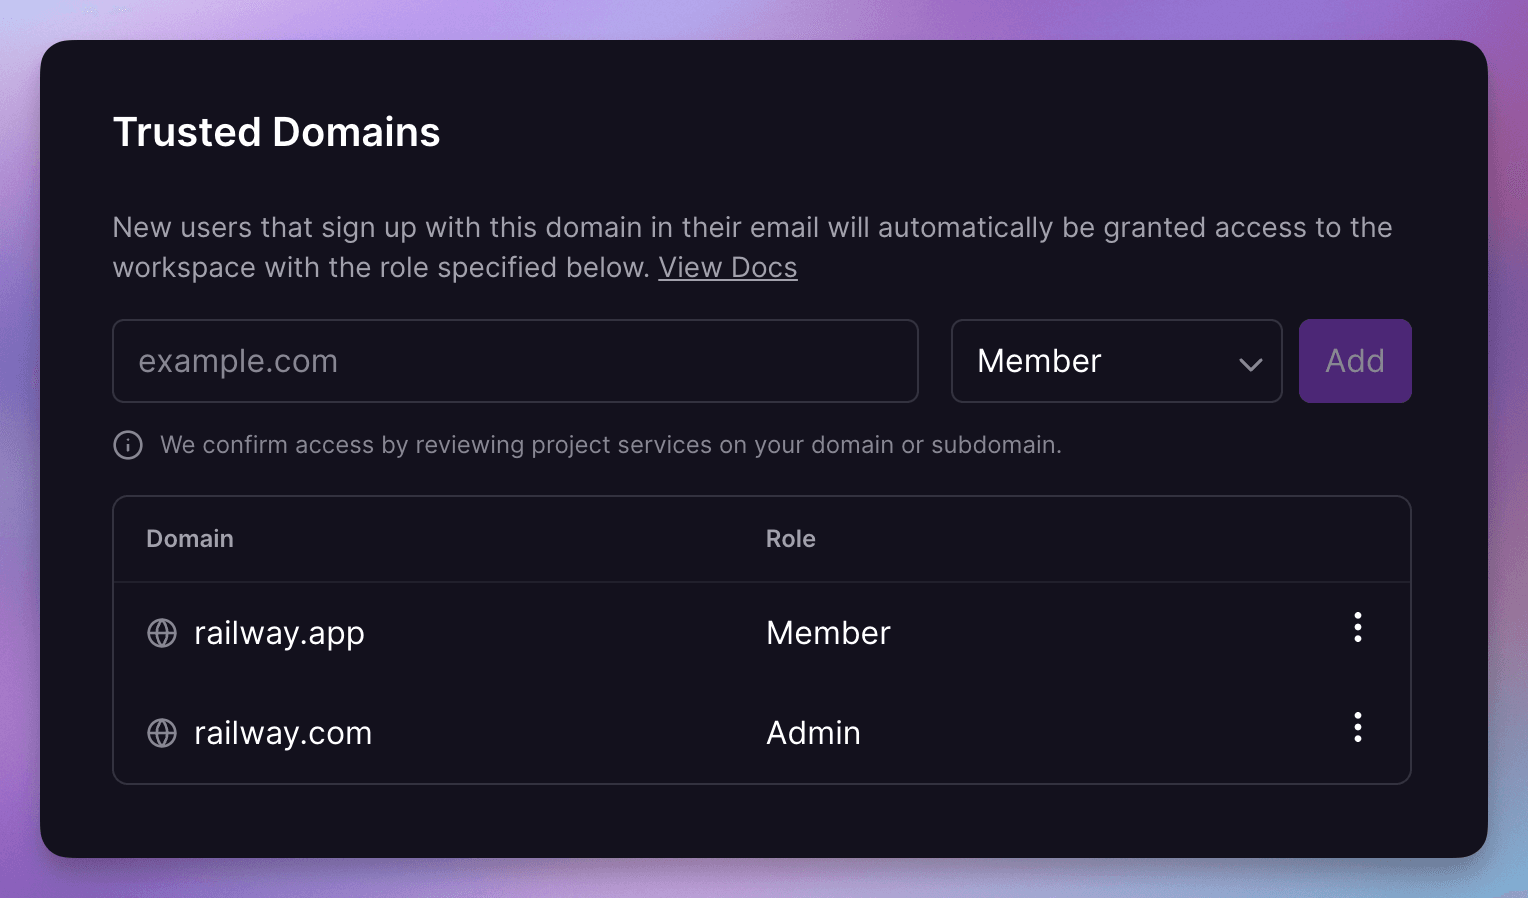Click the Role column header
Screen dimensions: 1528x898
click(790, 538)
